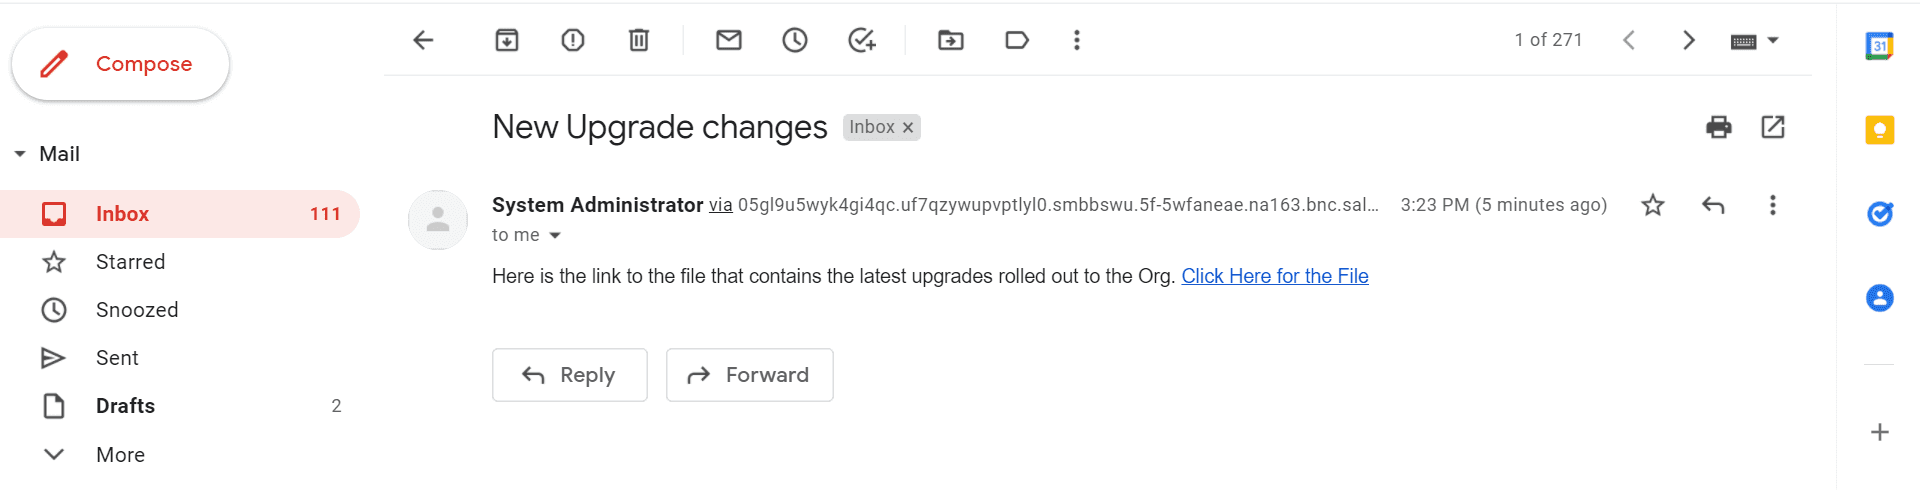Add email to Tasks
The height and width of the screenshot is (490, 1920).
861,40
